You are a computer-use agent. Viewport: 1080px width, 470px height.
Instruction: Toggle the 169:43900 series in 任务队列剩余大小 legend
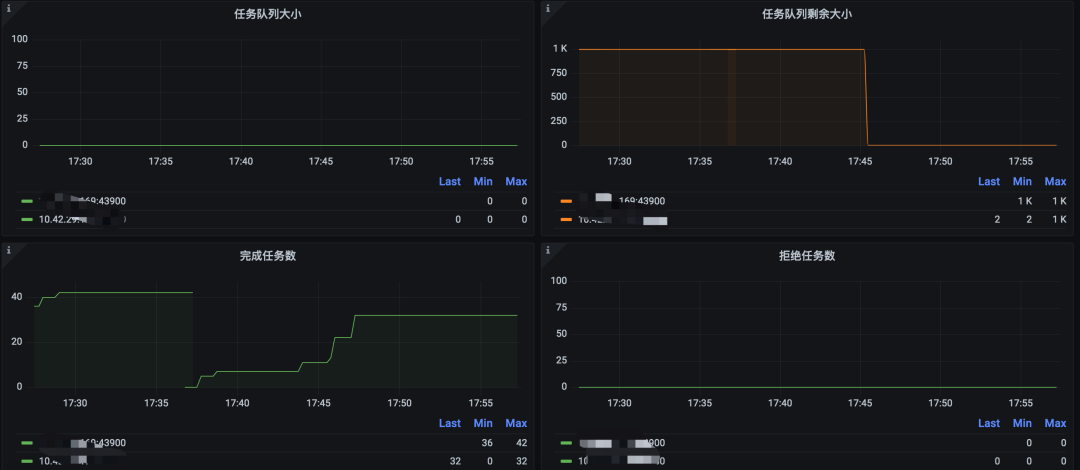pyautogui.click(x=622, y=201)
